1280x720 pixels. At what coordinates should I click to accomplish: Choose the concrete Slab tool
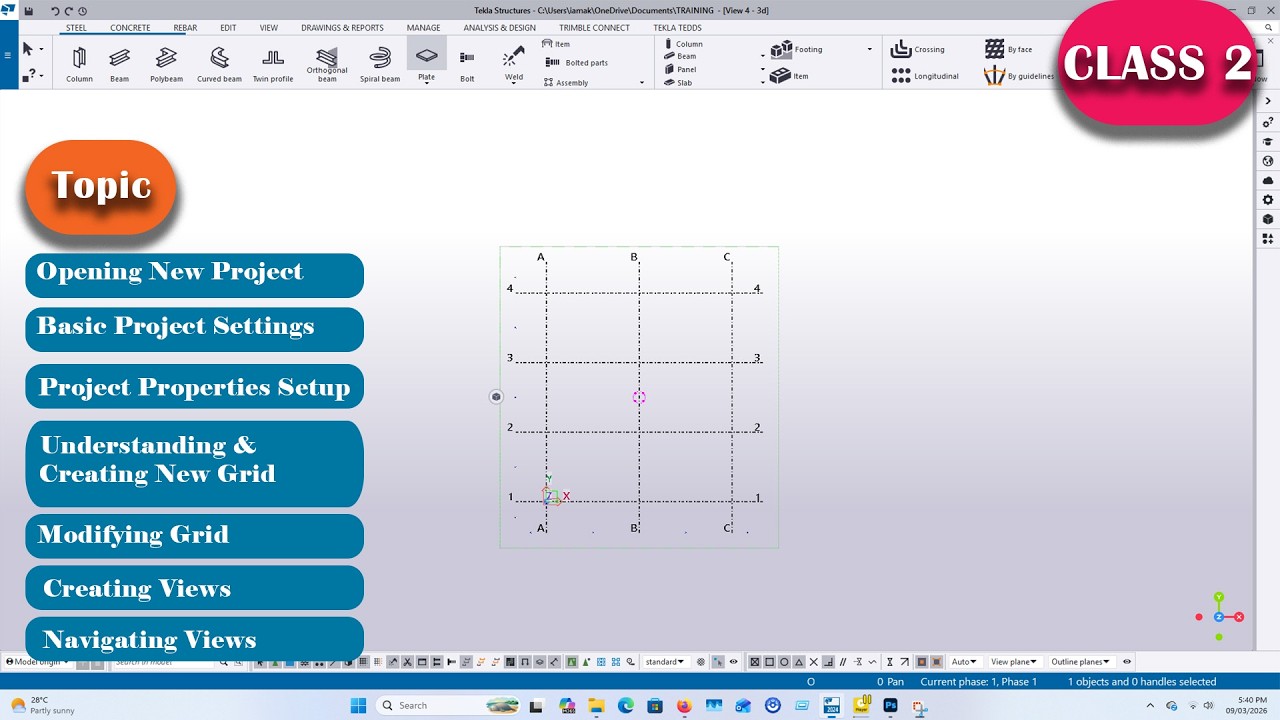click(x=678, y=83)
